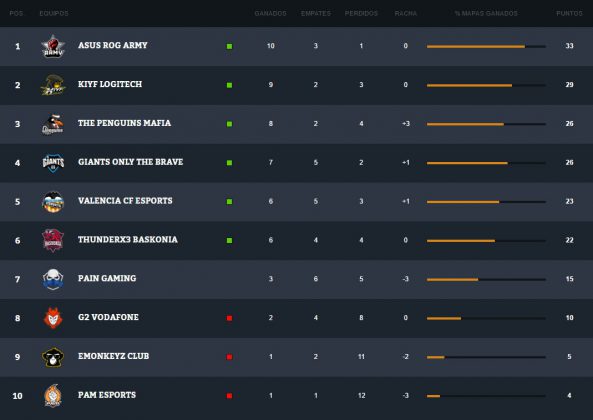Screen dimensions: 593x420
Task: Click the map win bar for ASUS ROG Army
Action: pos(486,46)
